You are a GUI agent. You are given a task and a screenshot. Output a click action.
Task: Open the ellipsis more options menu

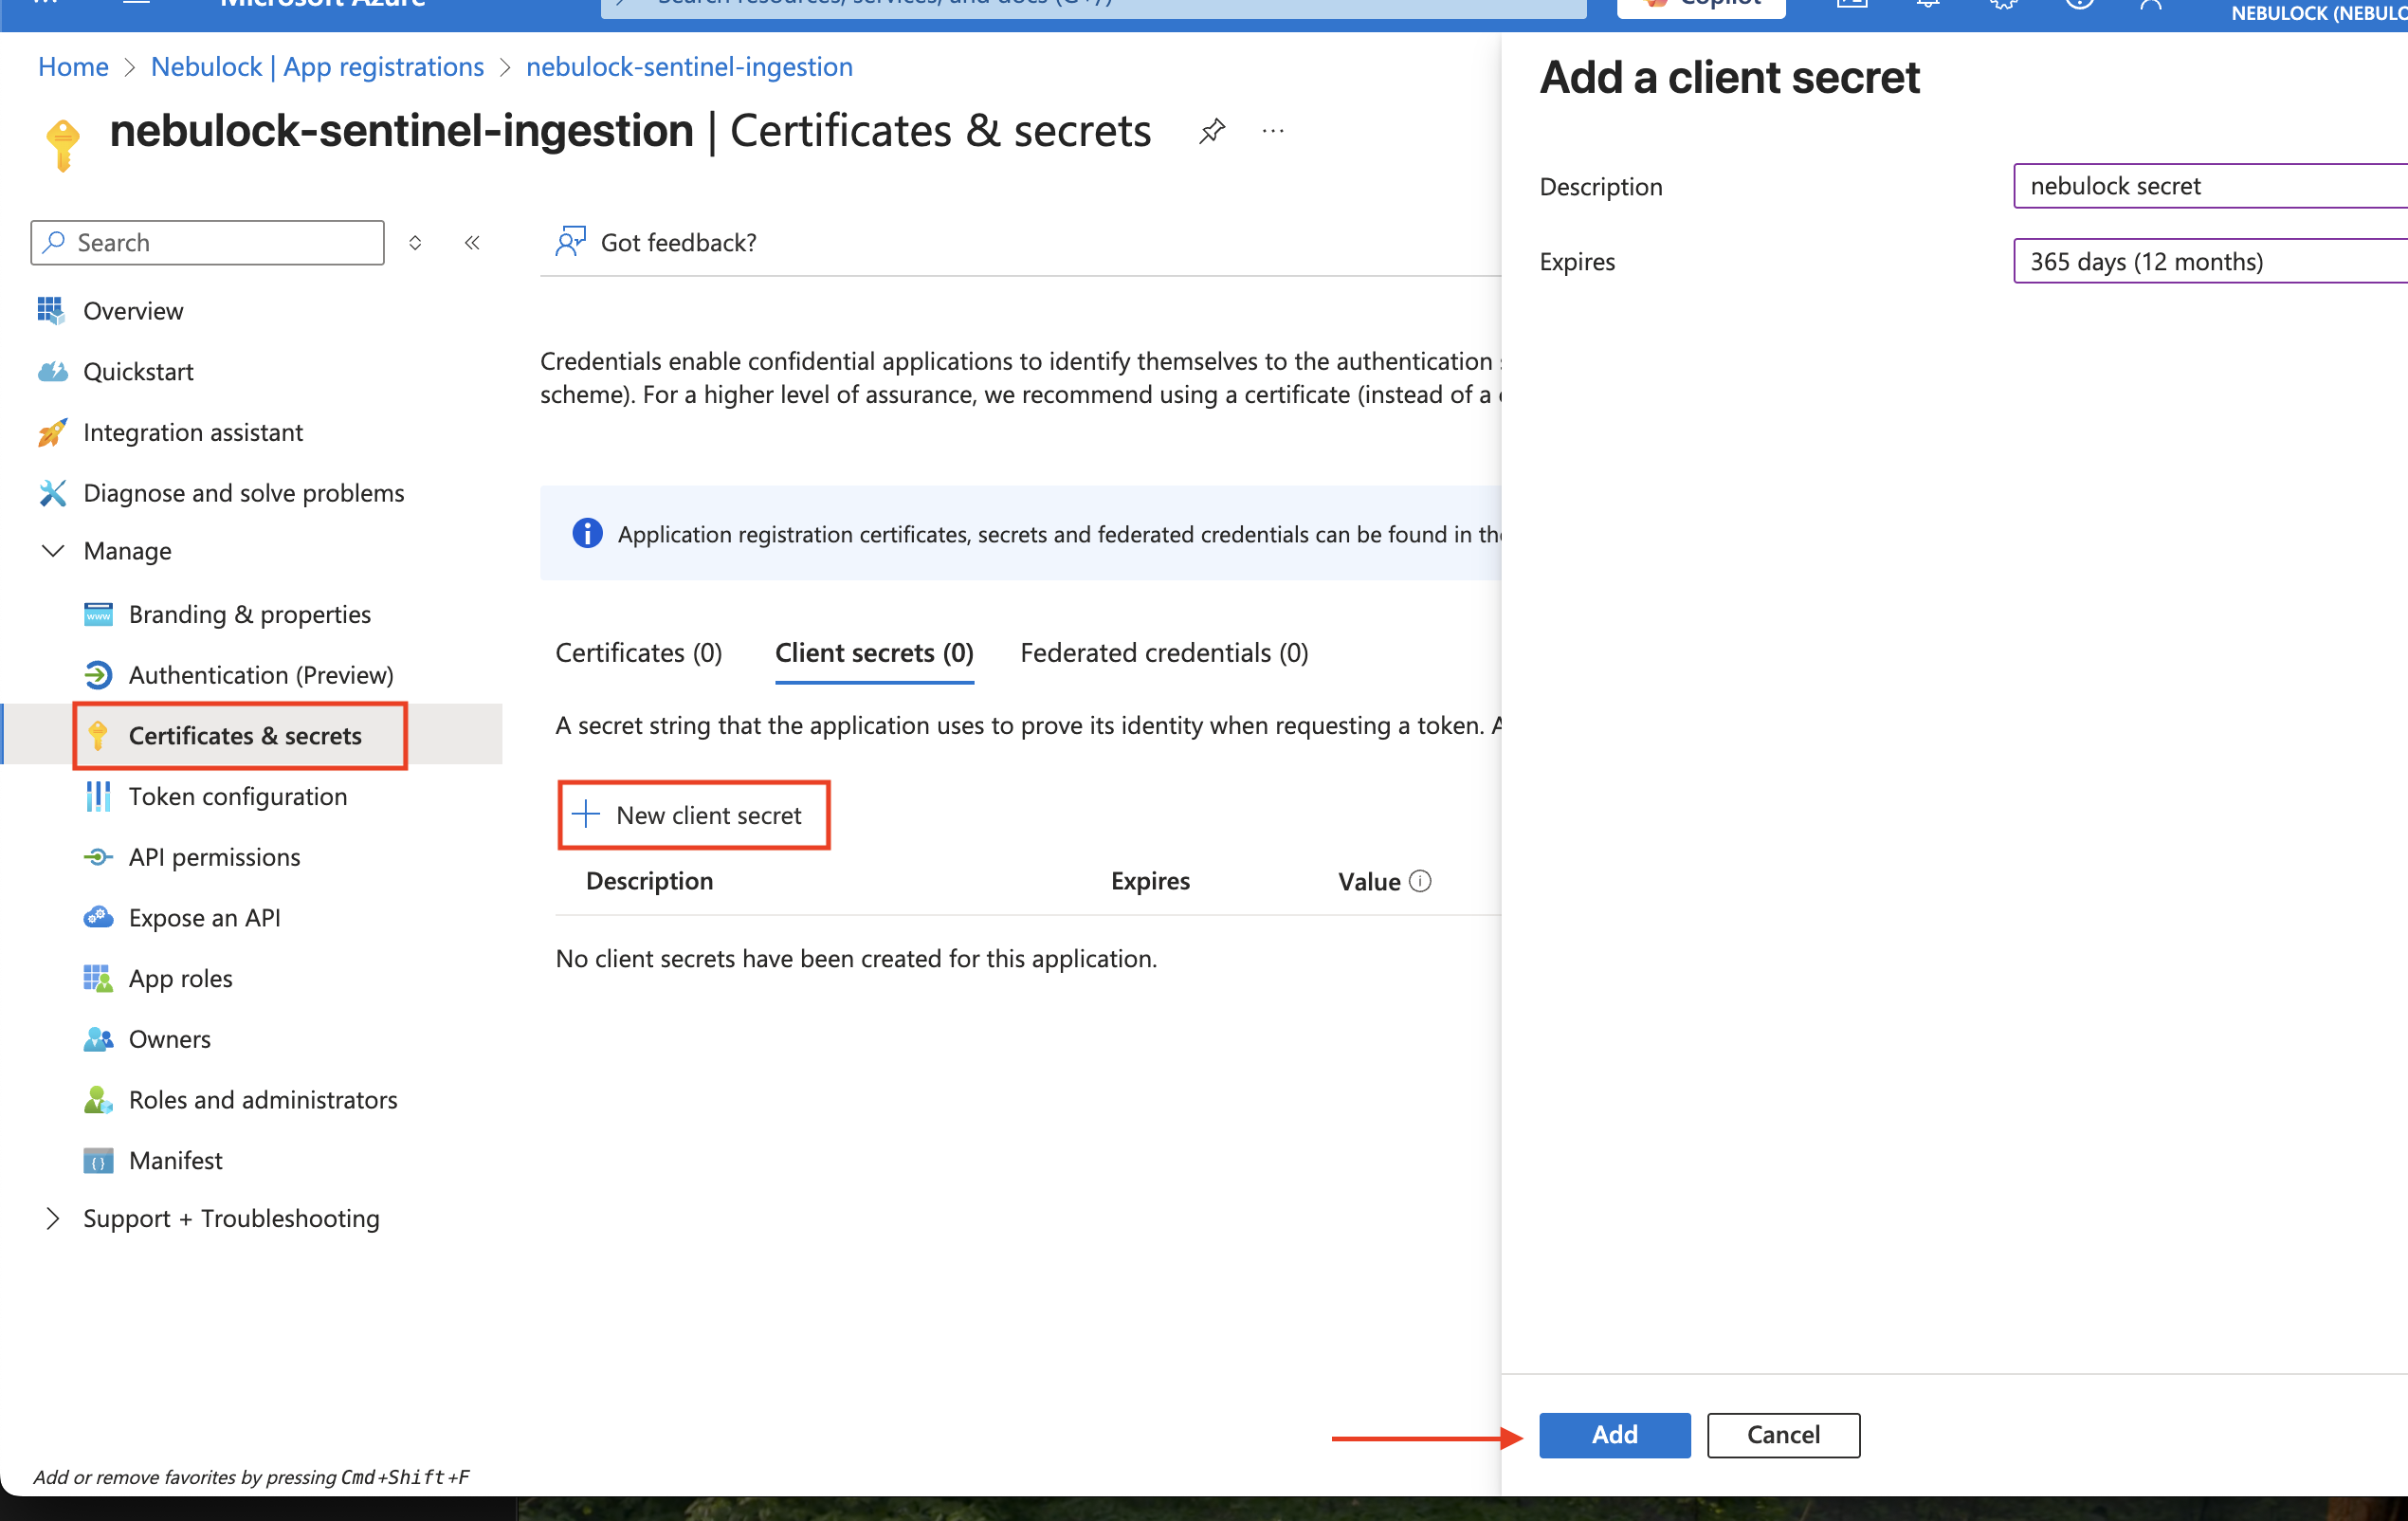tap(1272, 131)
